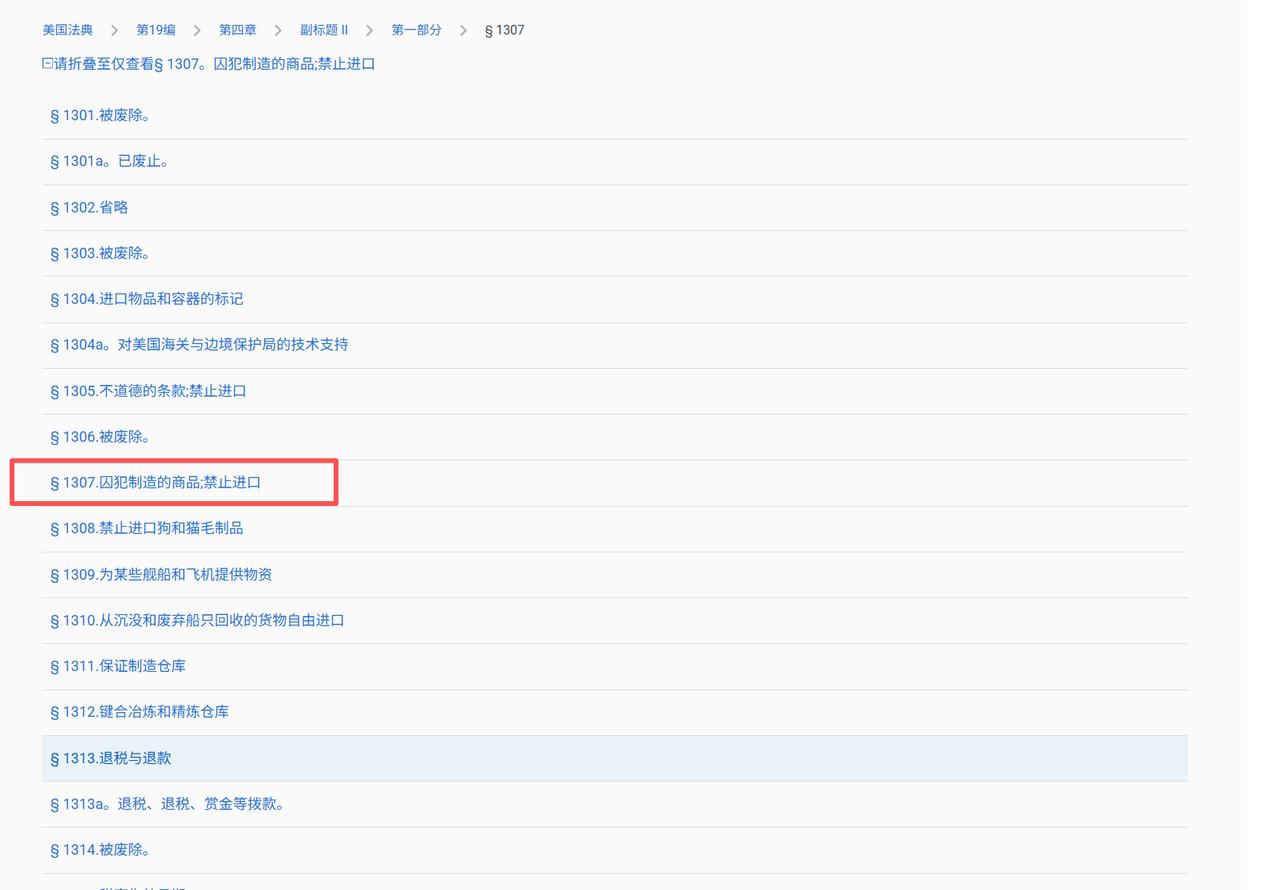
Task: Open the 第19编 breadcrumb link
Action: pyautogui.click(x=156, y=30)
